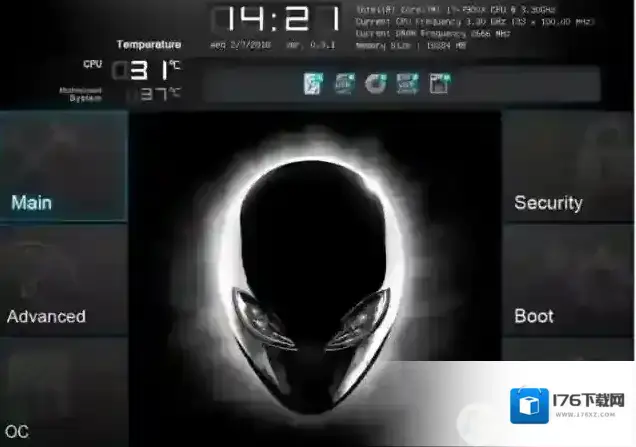
Task: Click the round disc drive icon
Action: point(375,84)
